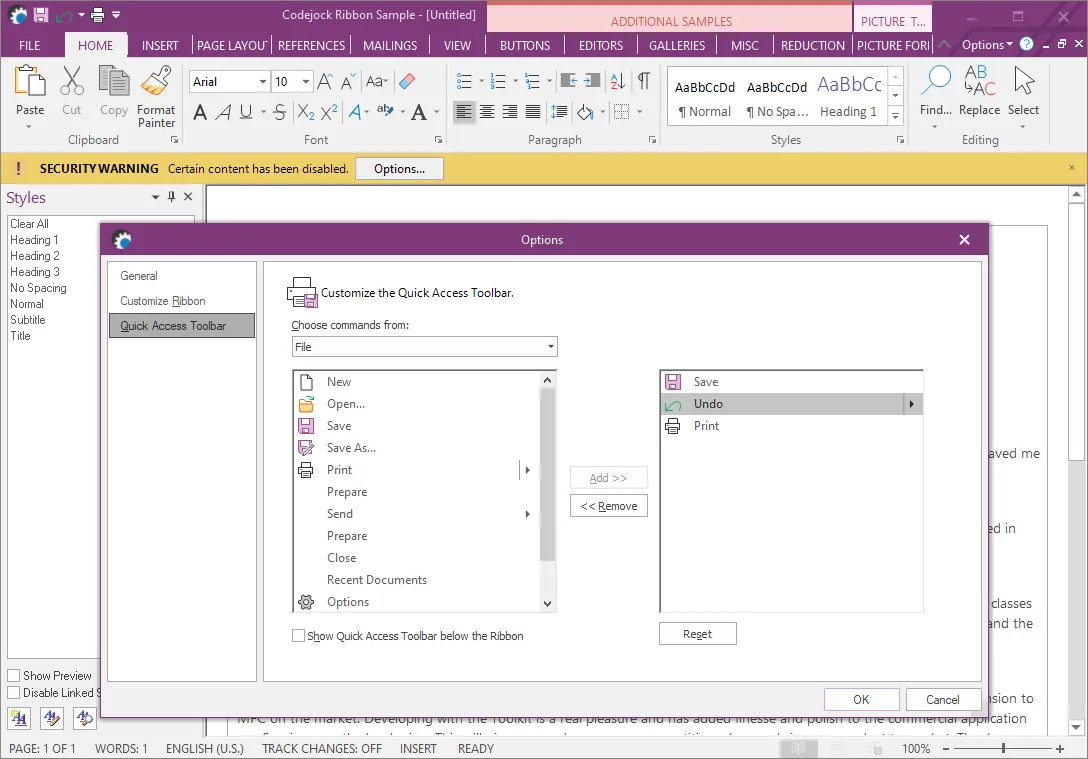Switch to the INSERT ribbon tab
The width and height of the screenshot is (1088, 759).
[x=160, y=45]
